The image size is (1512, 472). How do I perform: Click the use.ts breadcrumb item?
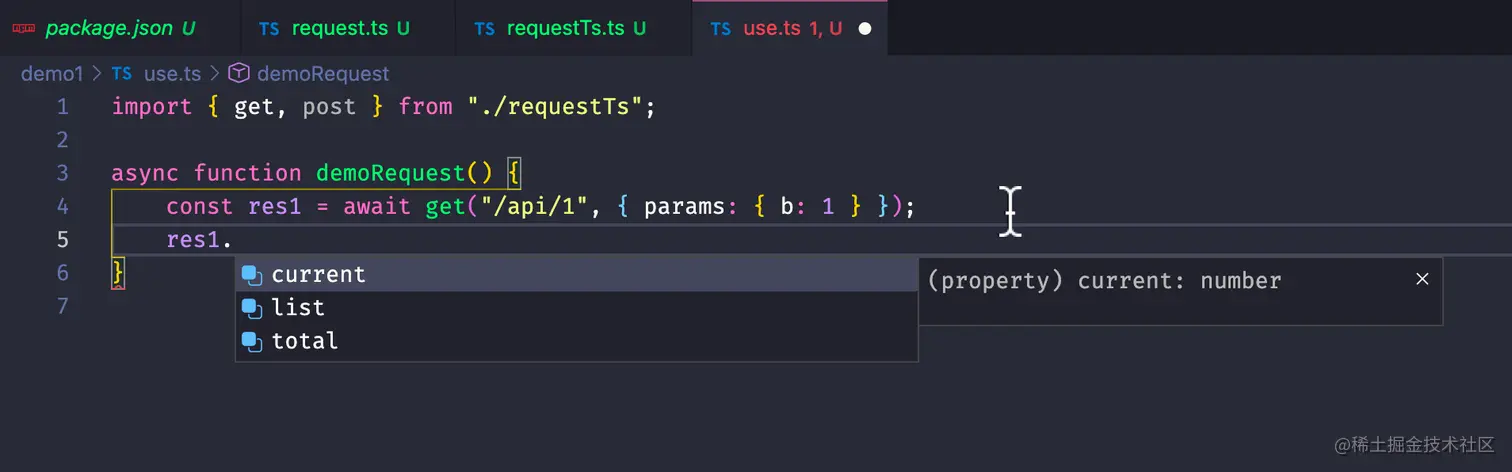pos(172,74)
